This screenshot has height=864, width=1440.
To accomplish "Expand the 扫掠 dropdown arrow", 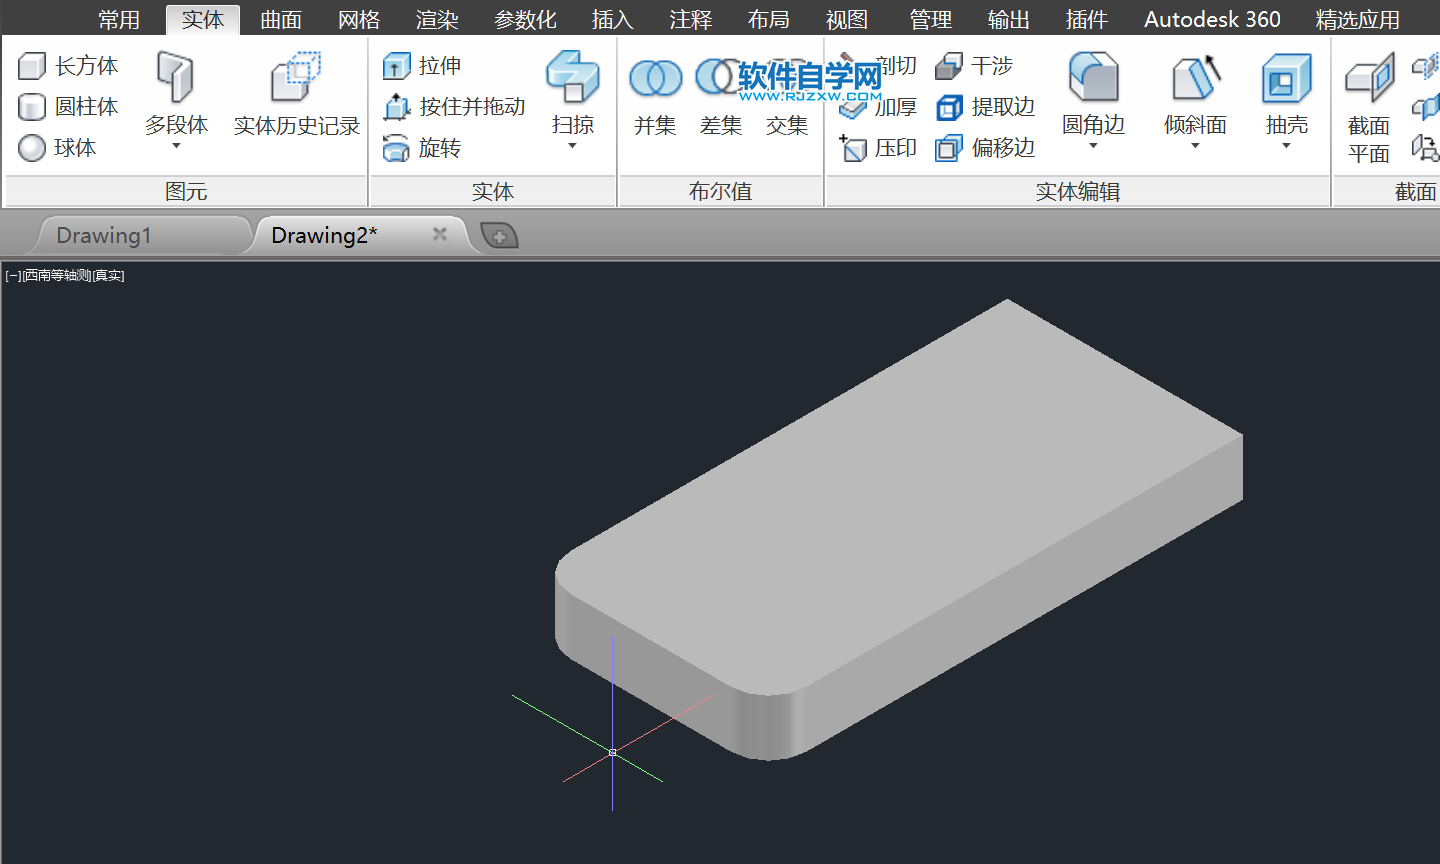I will tap(572, 146).
